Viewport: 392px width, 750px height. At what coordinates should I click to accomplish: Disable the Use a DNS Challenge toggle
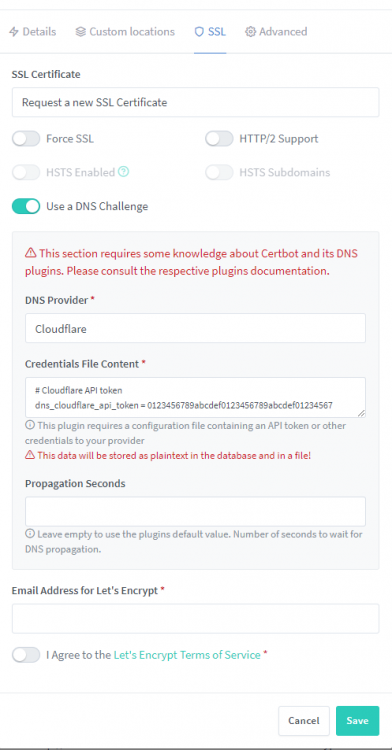(x=26, y=206)
